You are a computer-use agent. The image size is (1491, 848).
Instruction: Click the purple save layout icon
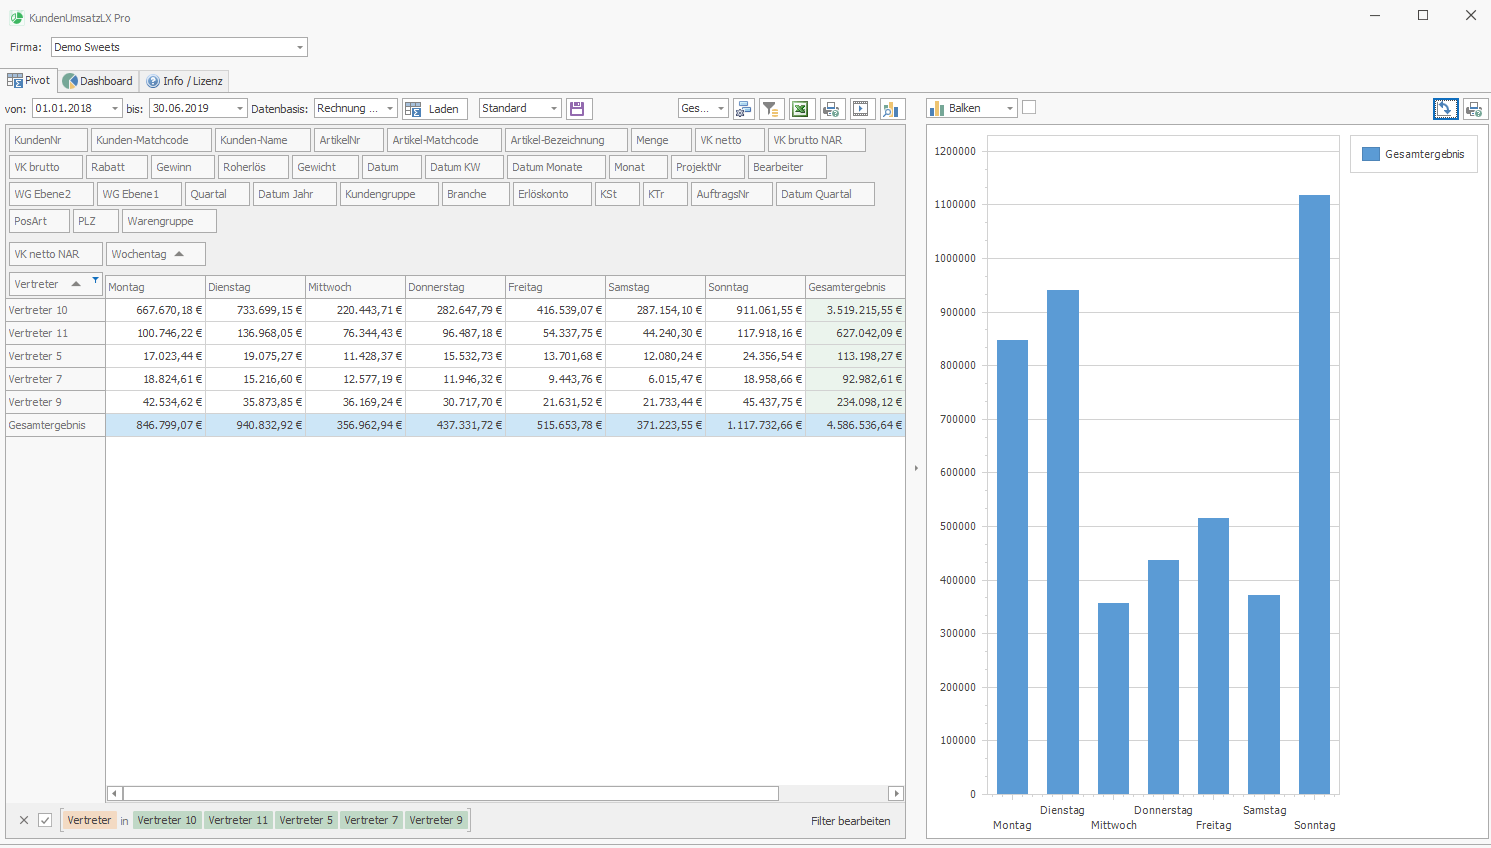pos(577,109)
